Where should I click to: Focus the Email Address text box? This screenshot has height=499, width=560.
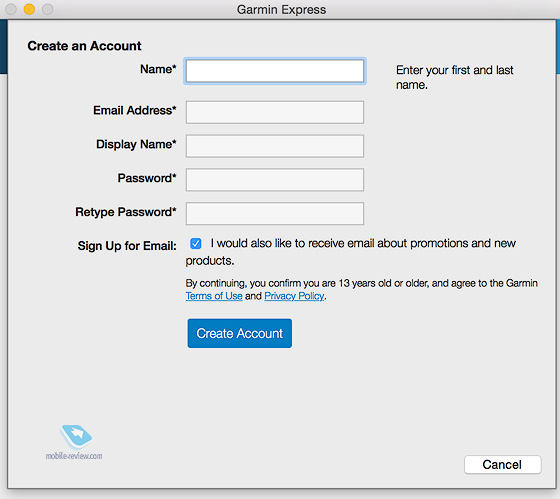click(275, 112)
